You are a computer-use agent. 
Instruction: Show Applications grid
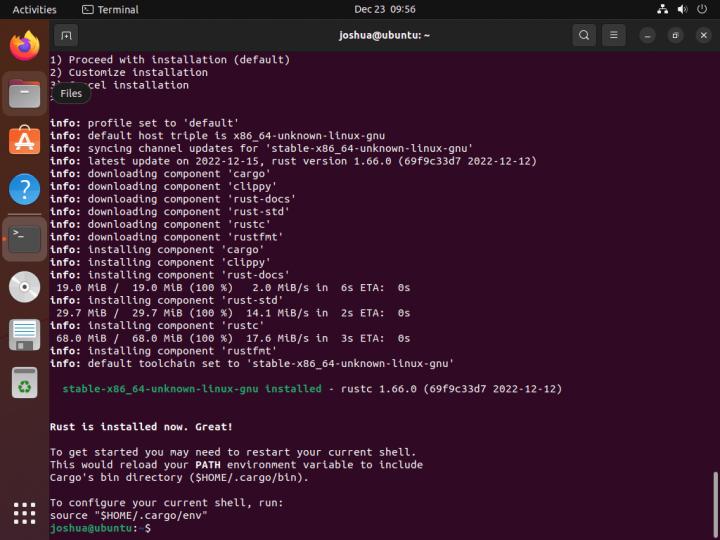coord(24,513)
